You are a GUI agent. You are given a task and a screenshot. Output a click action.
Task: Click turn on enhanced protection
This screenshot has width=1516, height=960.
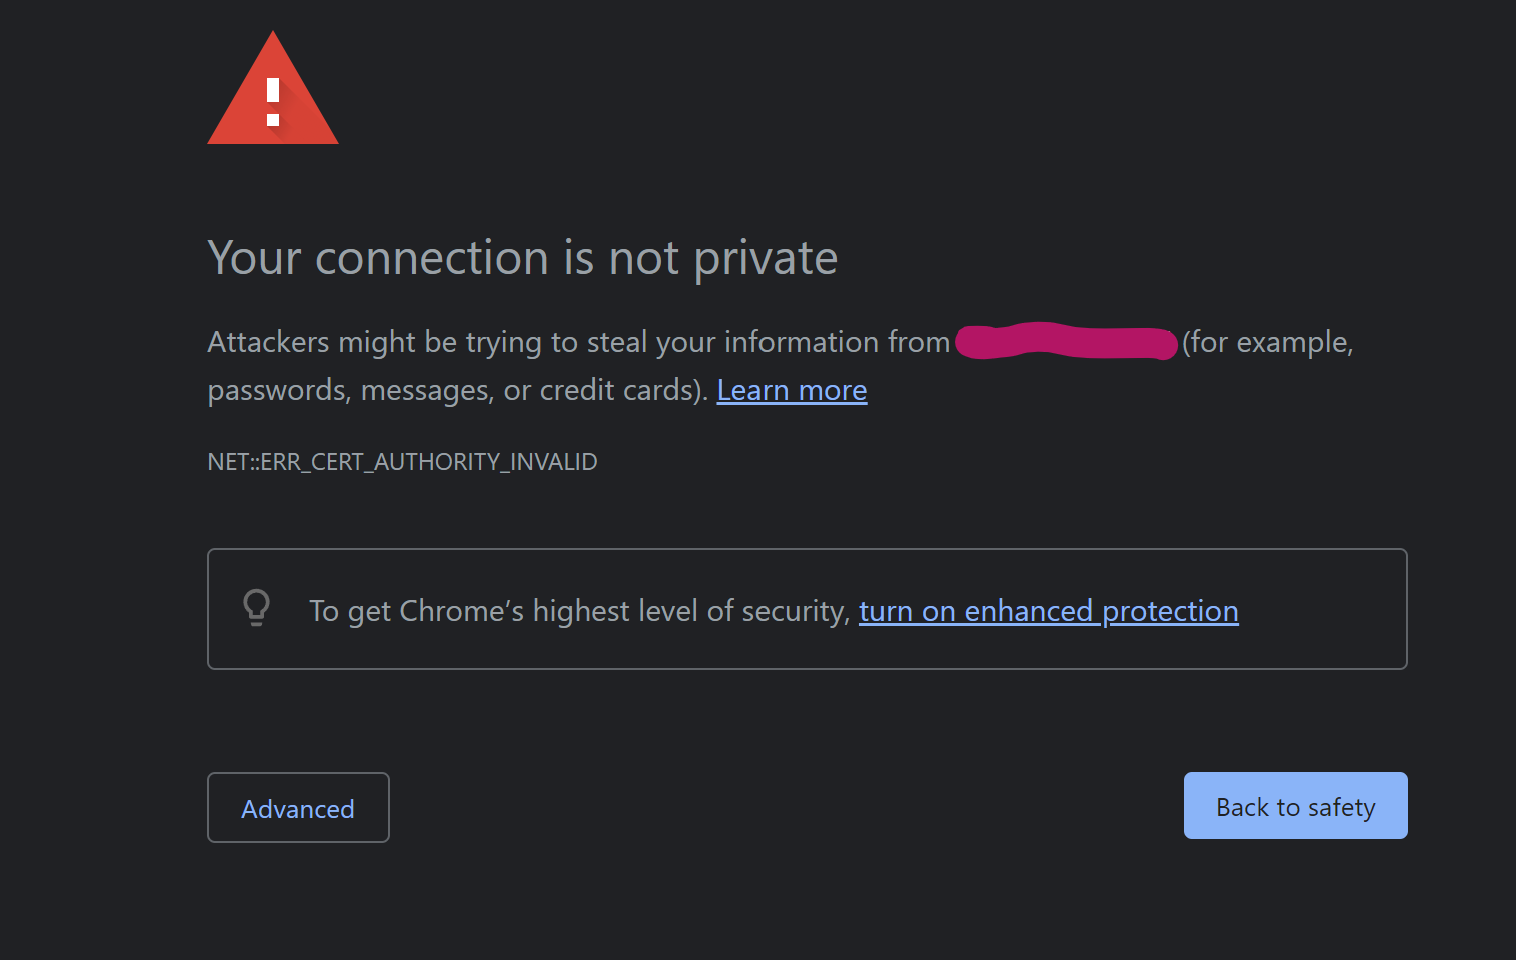[1048, 611]
